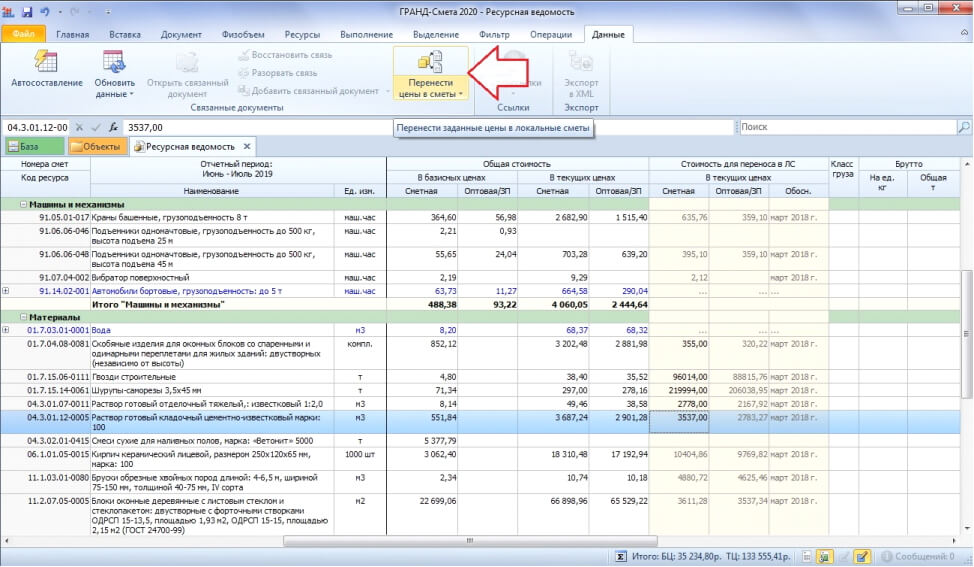Close the Ресурсная ведомость tab
Screen dimensions: 974x567
click(x=247, y=147)
